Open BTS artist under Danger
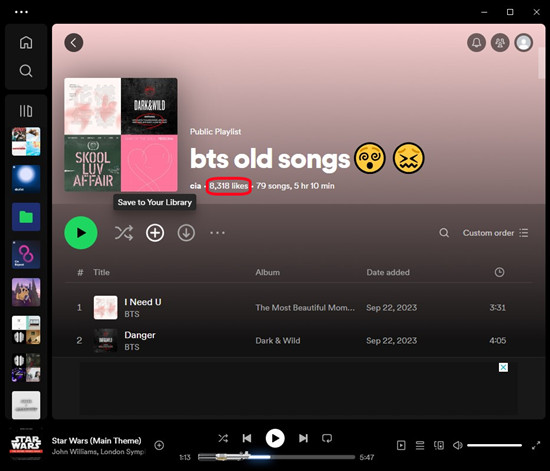Viewport: 550px width, 471px height. [x=132, y=347]
